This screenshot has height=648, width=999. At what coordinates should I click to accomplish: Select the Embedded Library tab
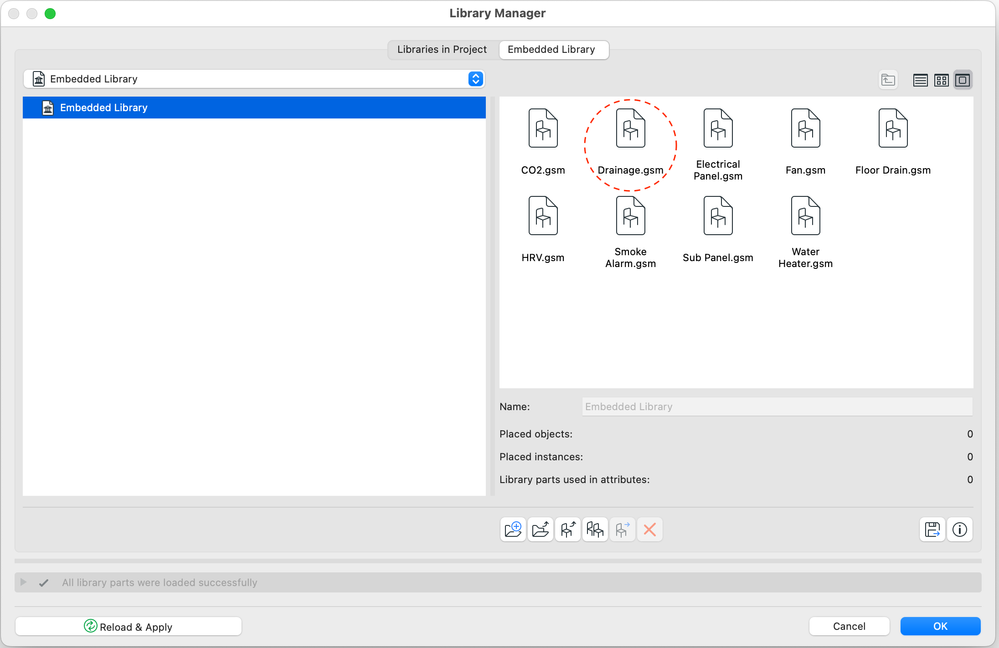pos(553,49)
